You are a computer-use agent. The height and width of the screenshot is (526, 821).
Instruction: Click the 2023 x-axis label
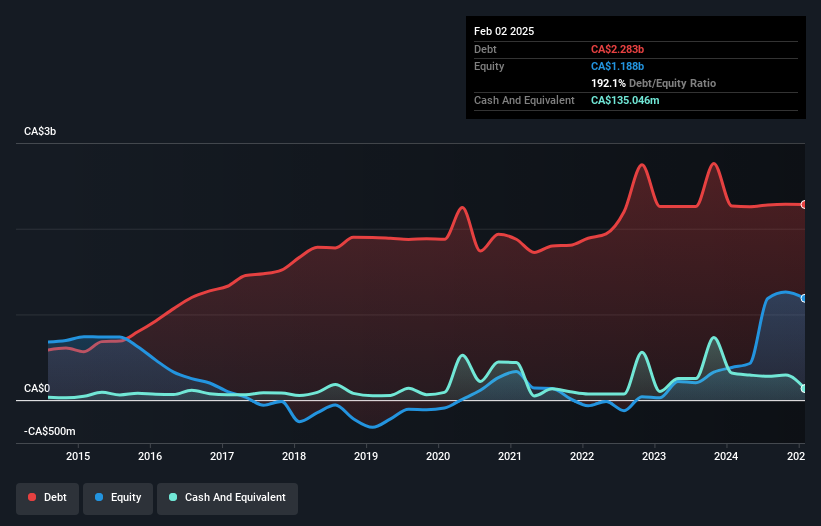654,456
